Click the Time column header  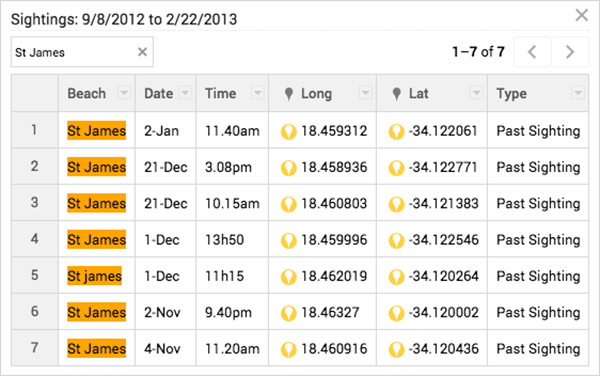232,93
